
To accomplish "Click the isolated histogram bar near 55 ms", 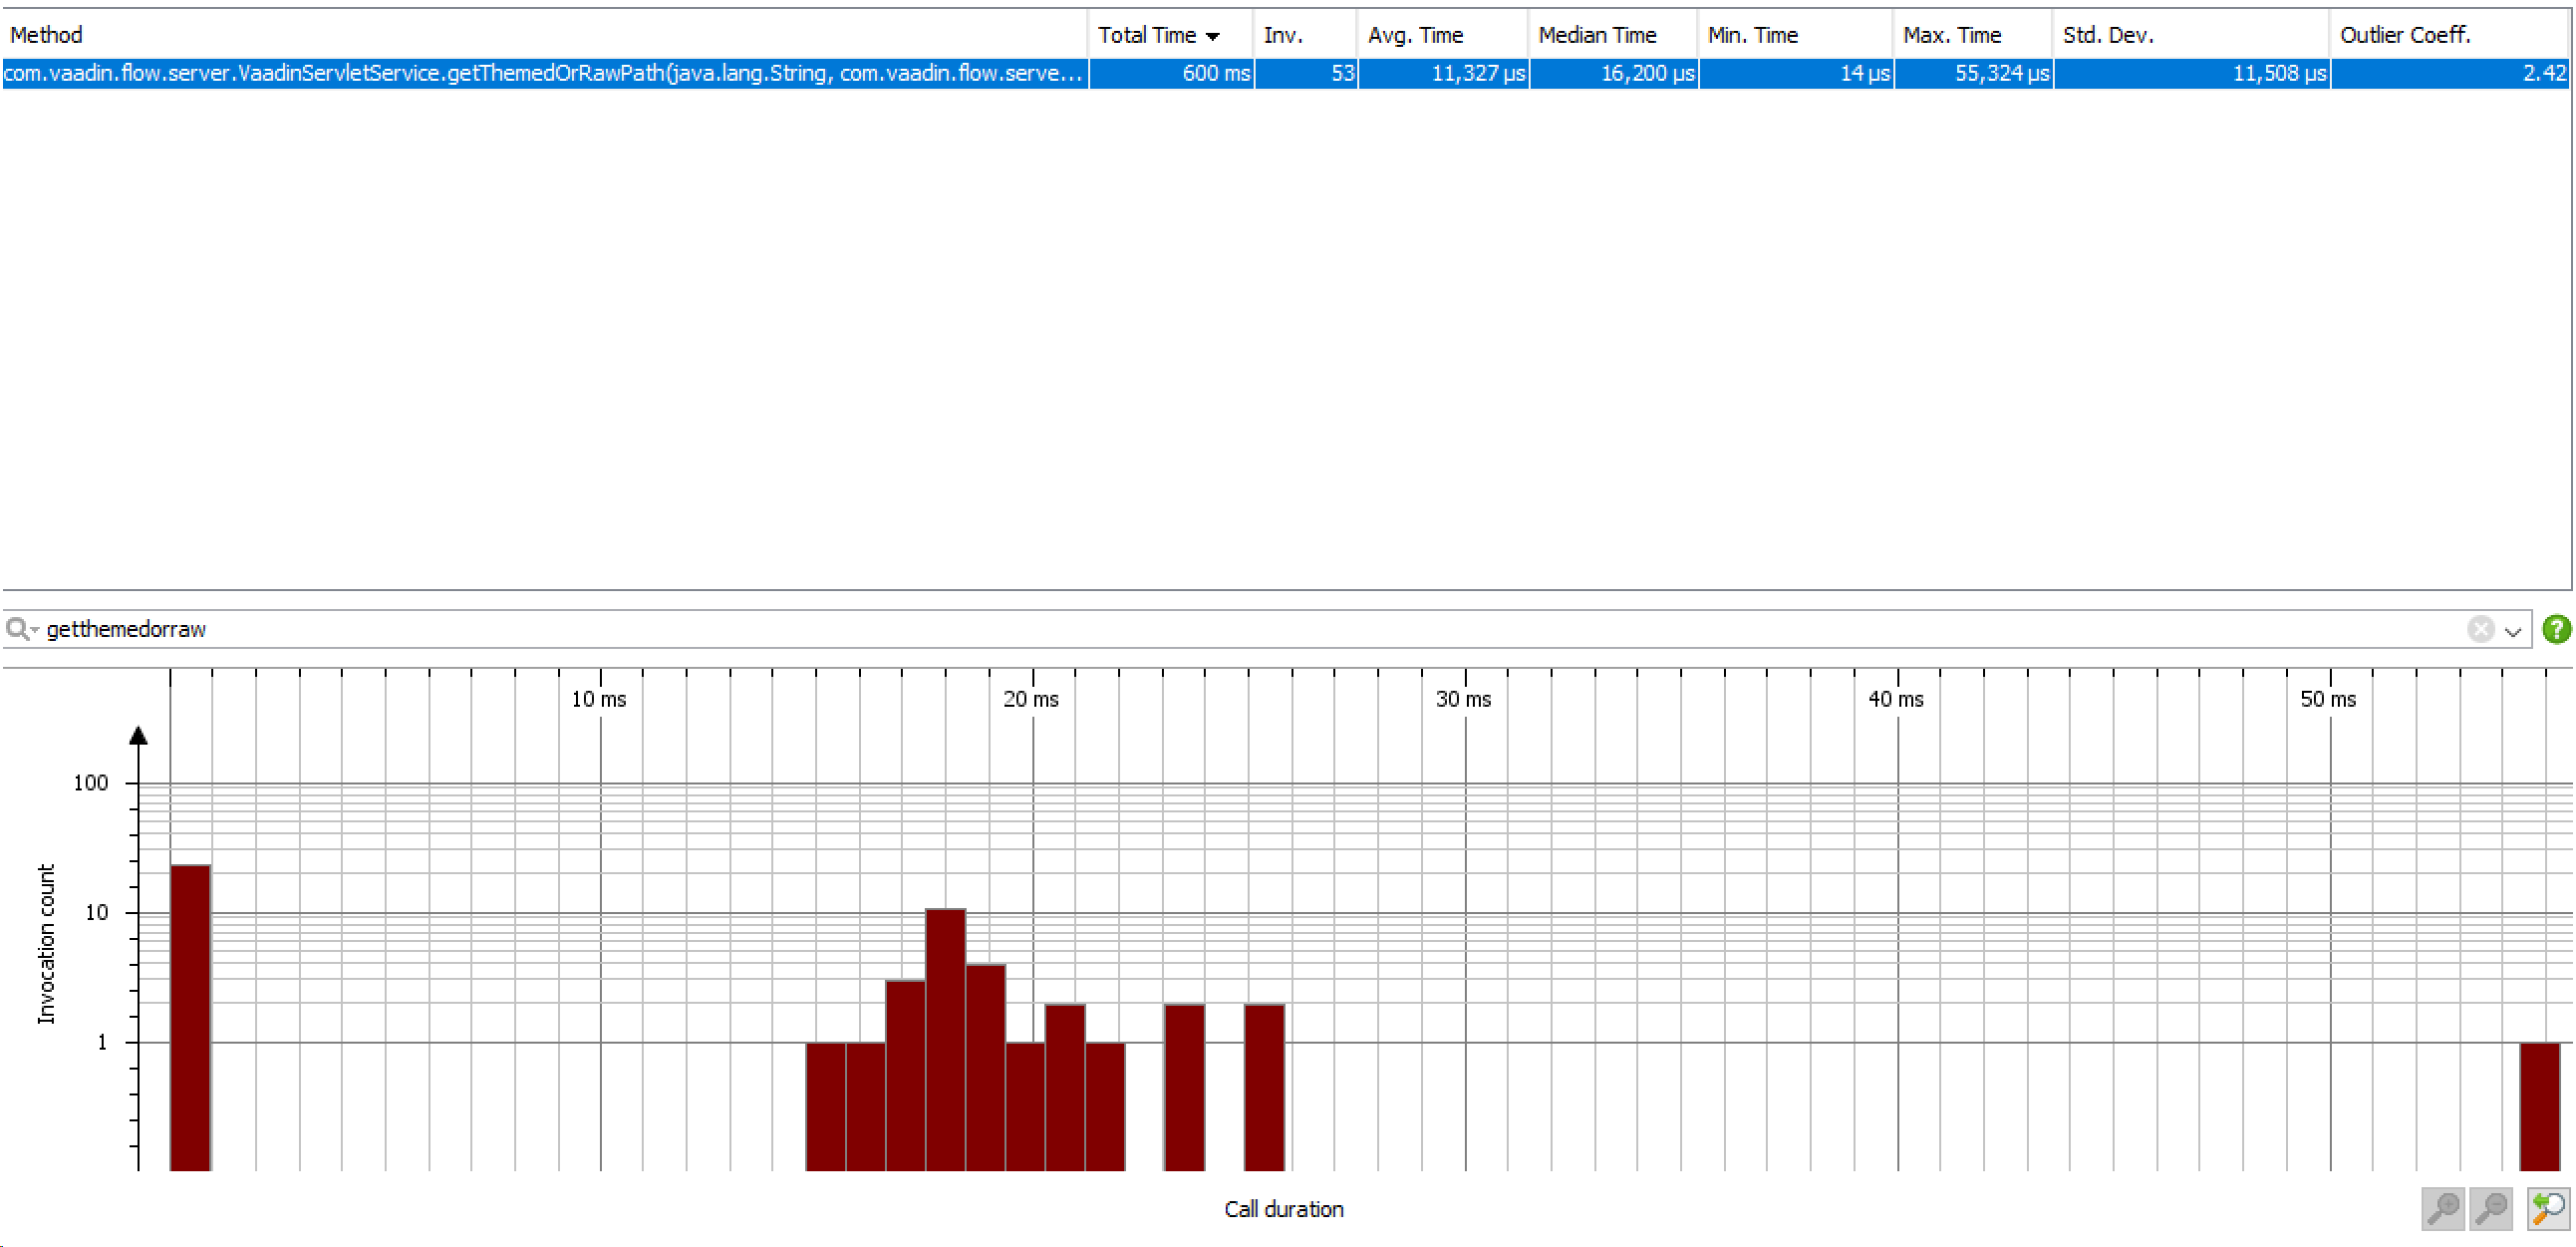I will tap(2540, 1100).
